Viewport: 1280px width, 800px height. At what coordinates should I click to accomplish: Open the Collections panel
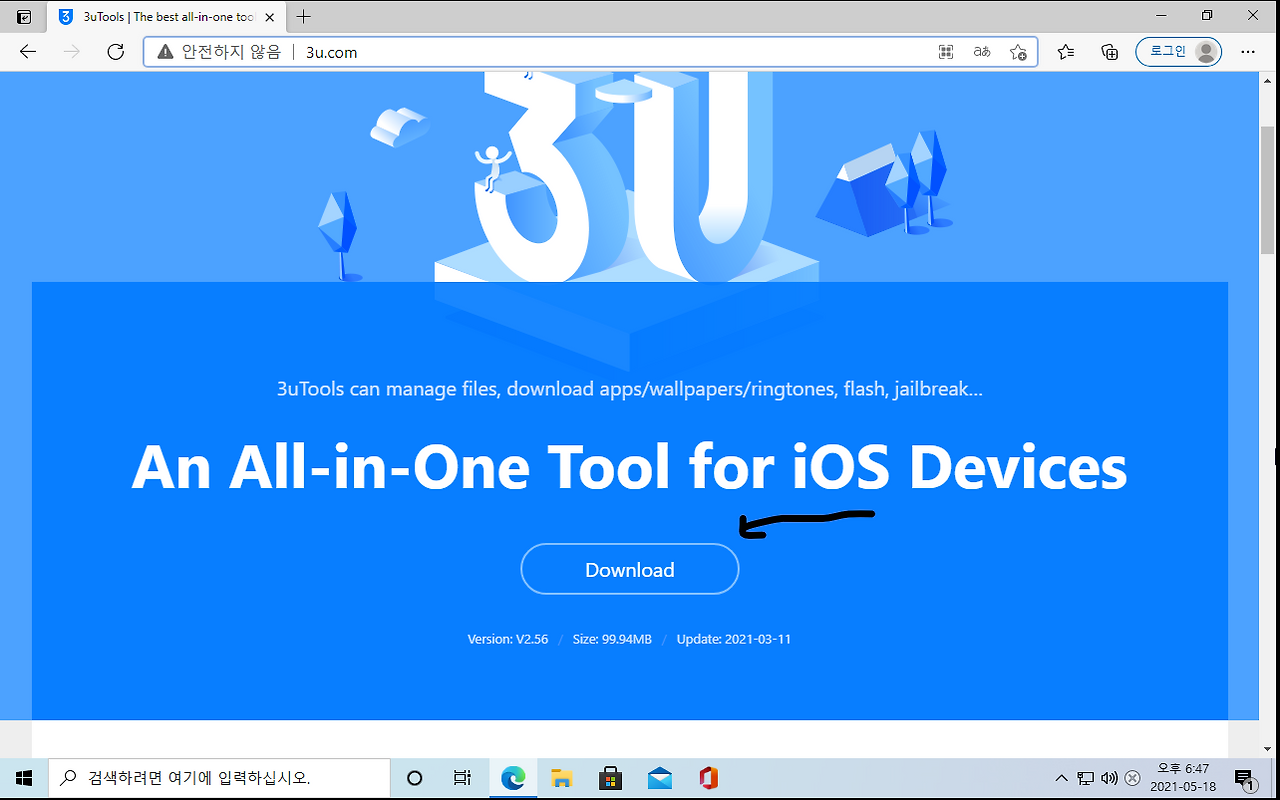coord(1109,52)
